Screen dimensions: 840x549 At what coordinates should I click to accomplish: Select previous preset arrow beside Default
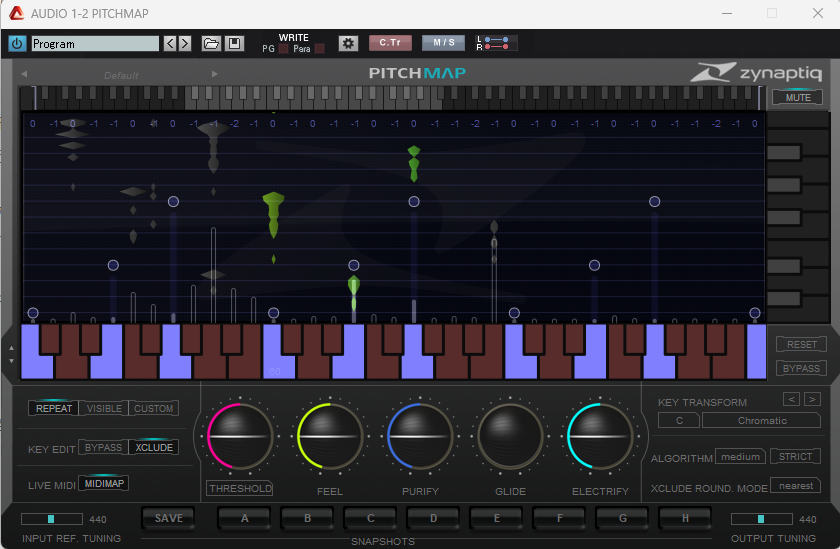coord(24,74)
